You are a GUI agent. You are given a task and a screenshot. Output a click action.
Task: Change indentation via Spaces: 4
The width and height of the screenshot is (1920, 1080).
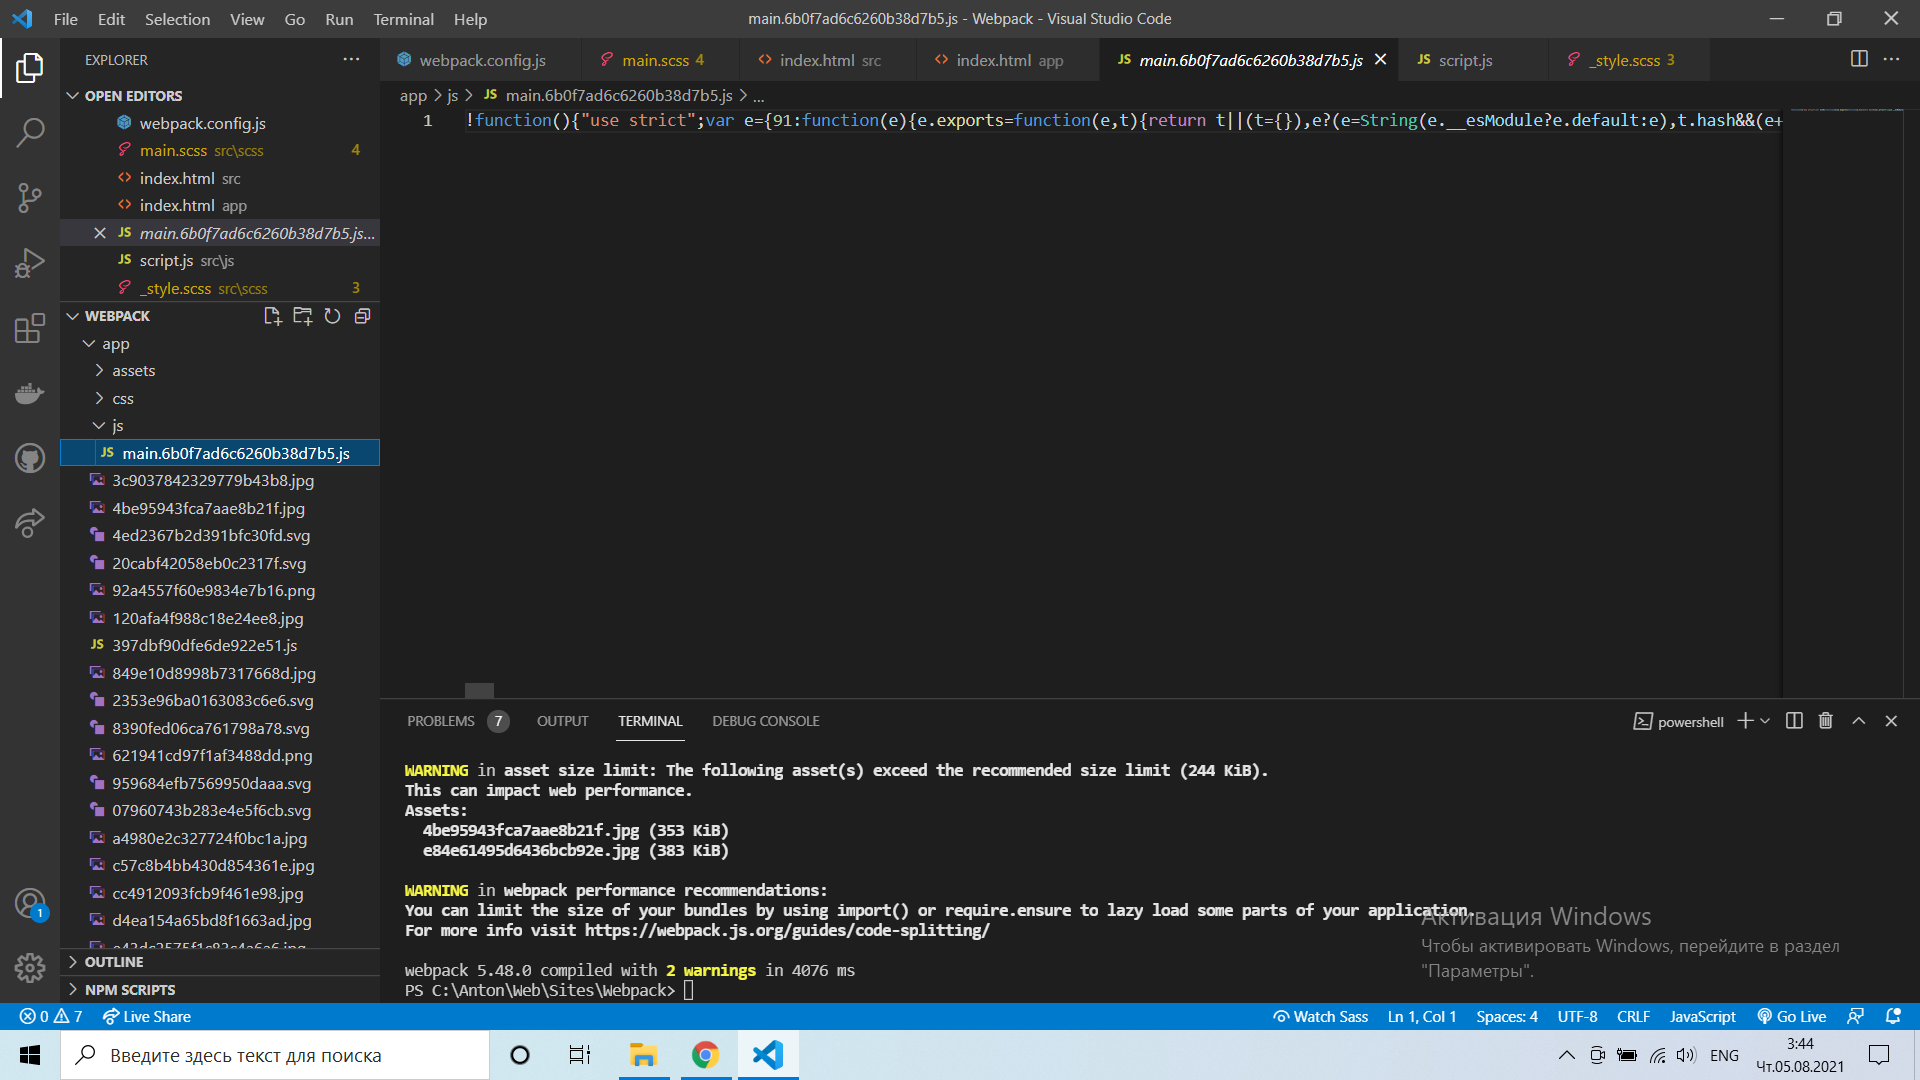[1506, 1016]
